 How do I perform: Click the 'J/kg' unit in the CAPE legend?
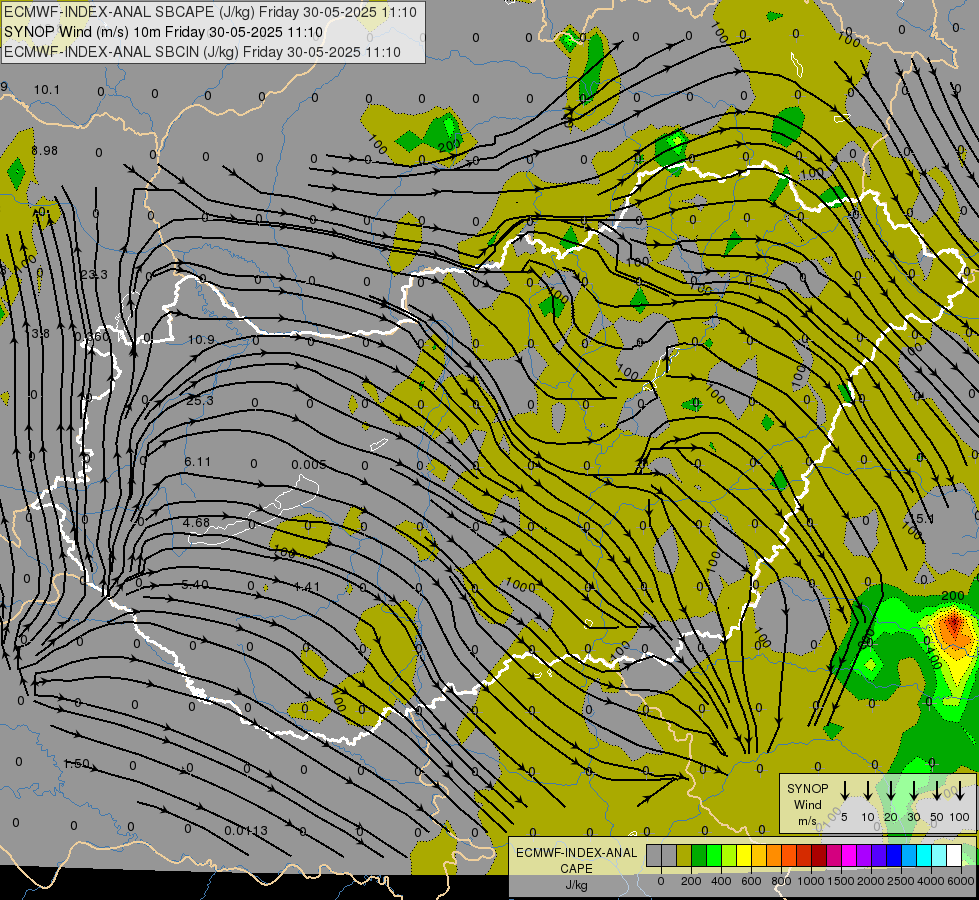[x=576, y=885]
